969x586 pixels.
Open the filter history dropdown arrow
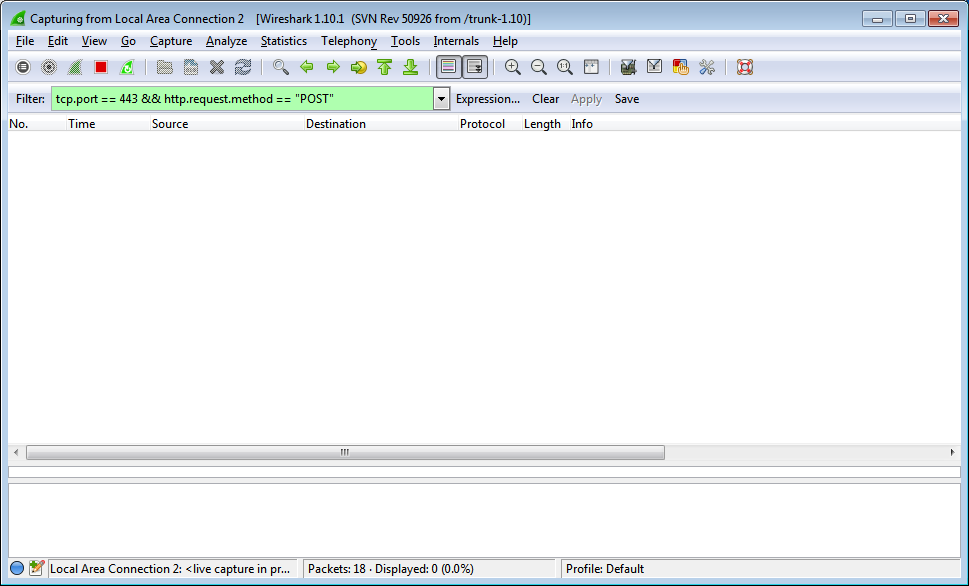tap(441, 99)
